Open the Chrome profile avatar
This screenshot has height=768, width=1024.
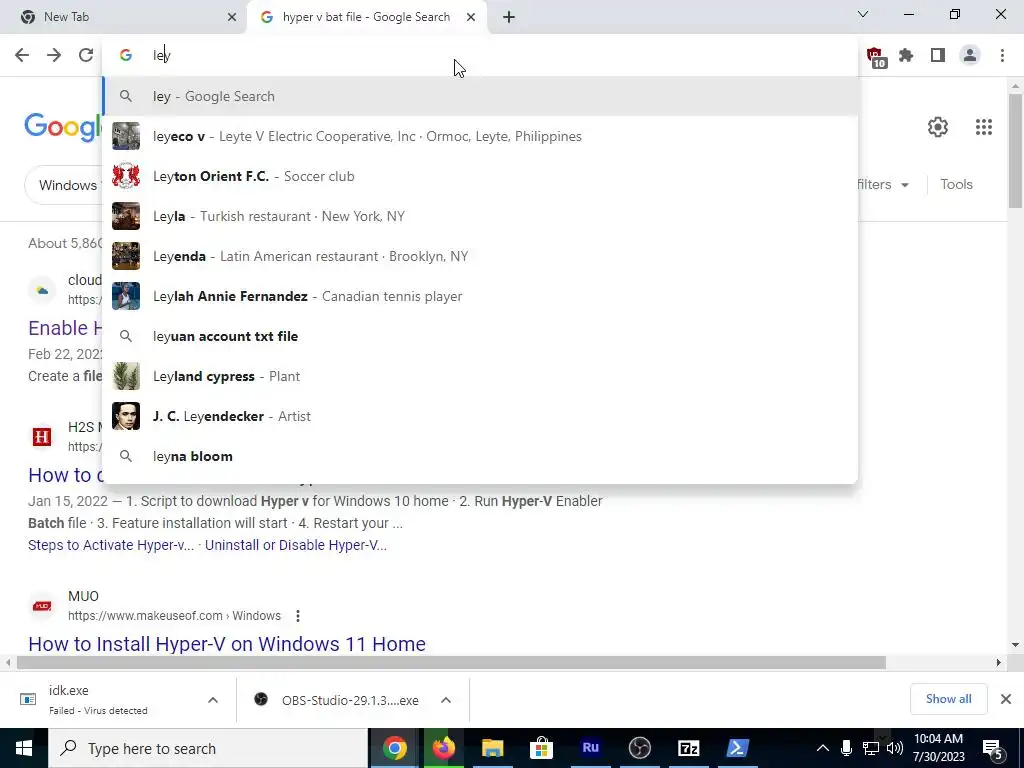pyautogui.click(x=970, y=56)
